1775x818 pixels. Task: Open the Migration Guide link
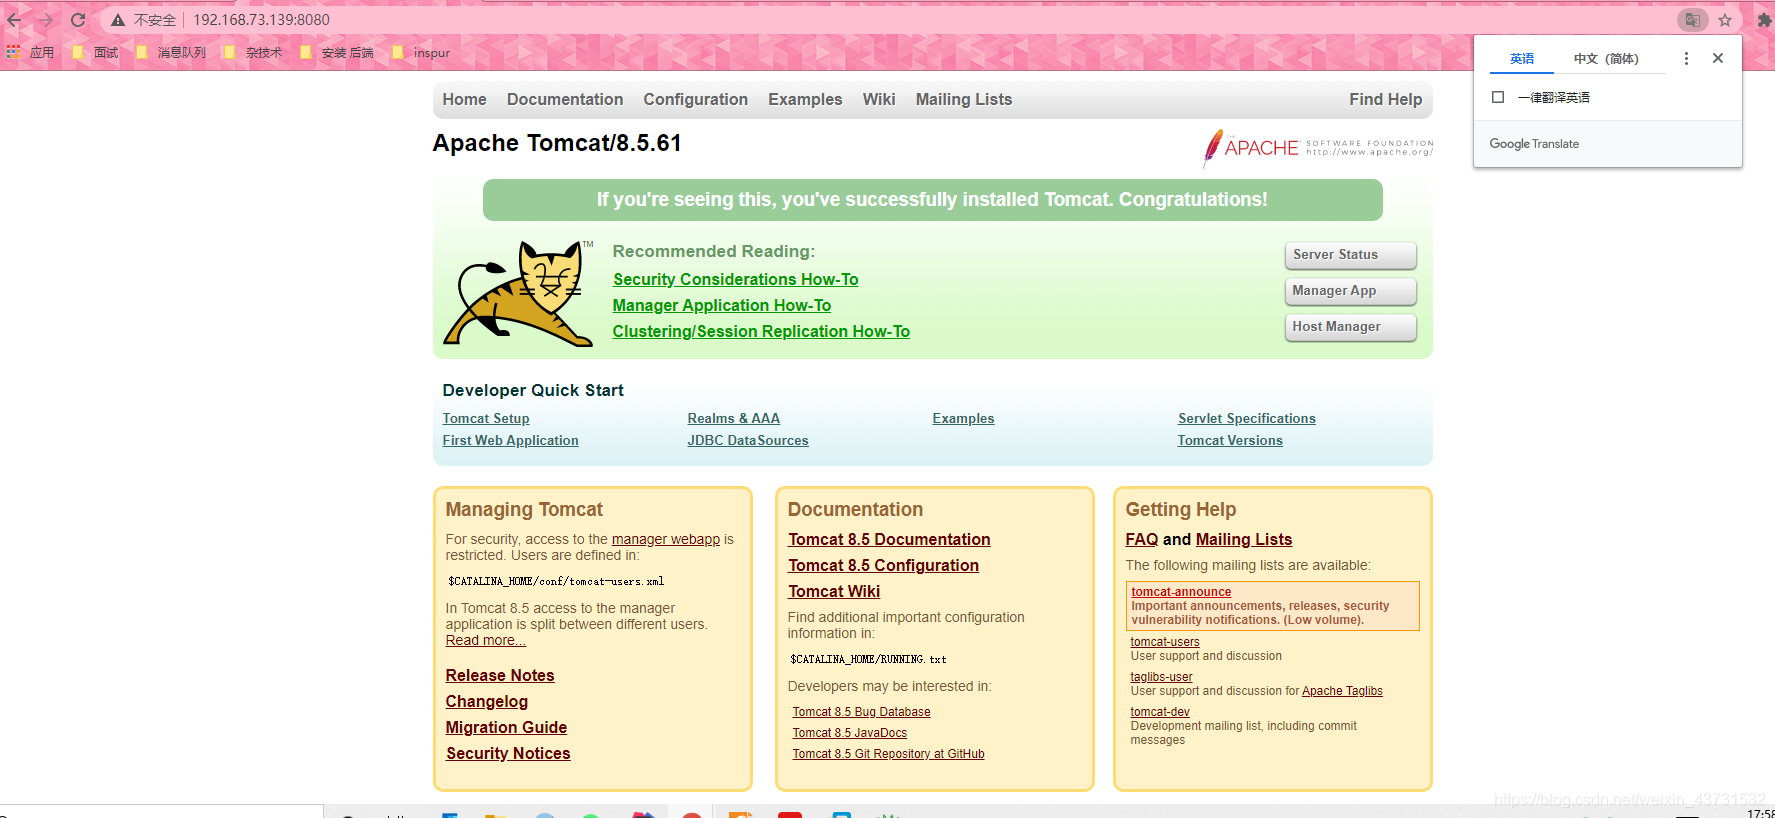coord(507,728)
